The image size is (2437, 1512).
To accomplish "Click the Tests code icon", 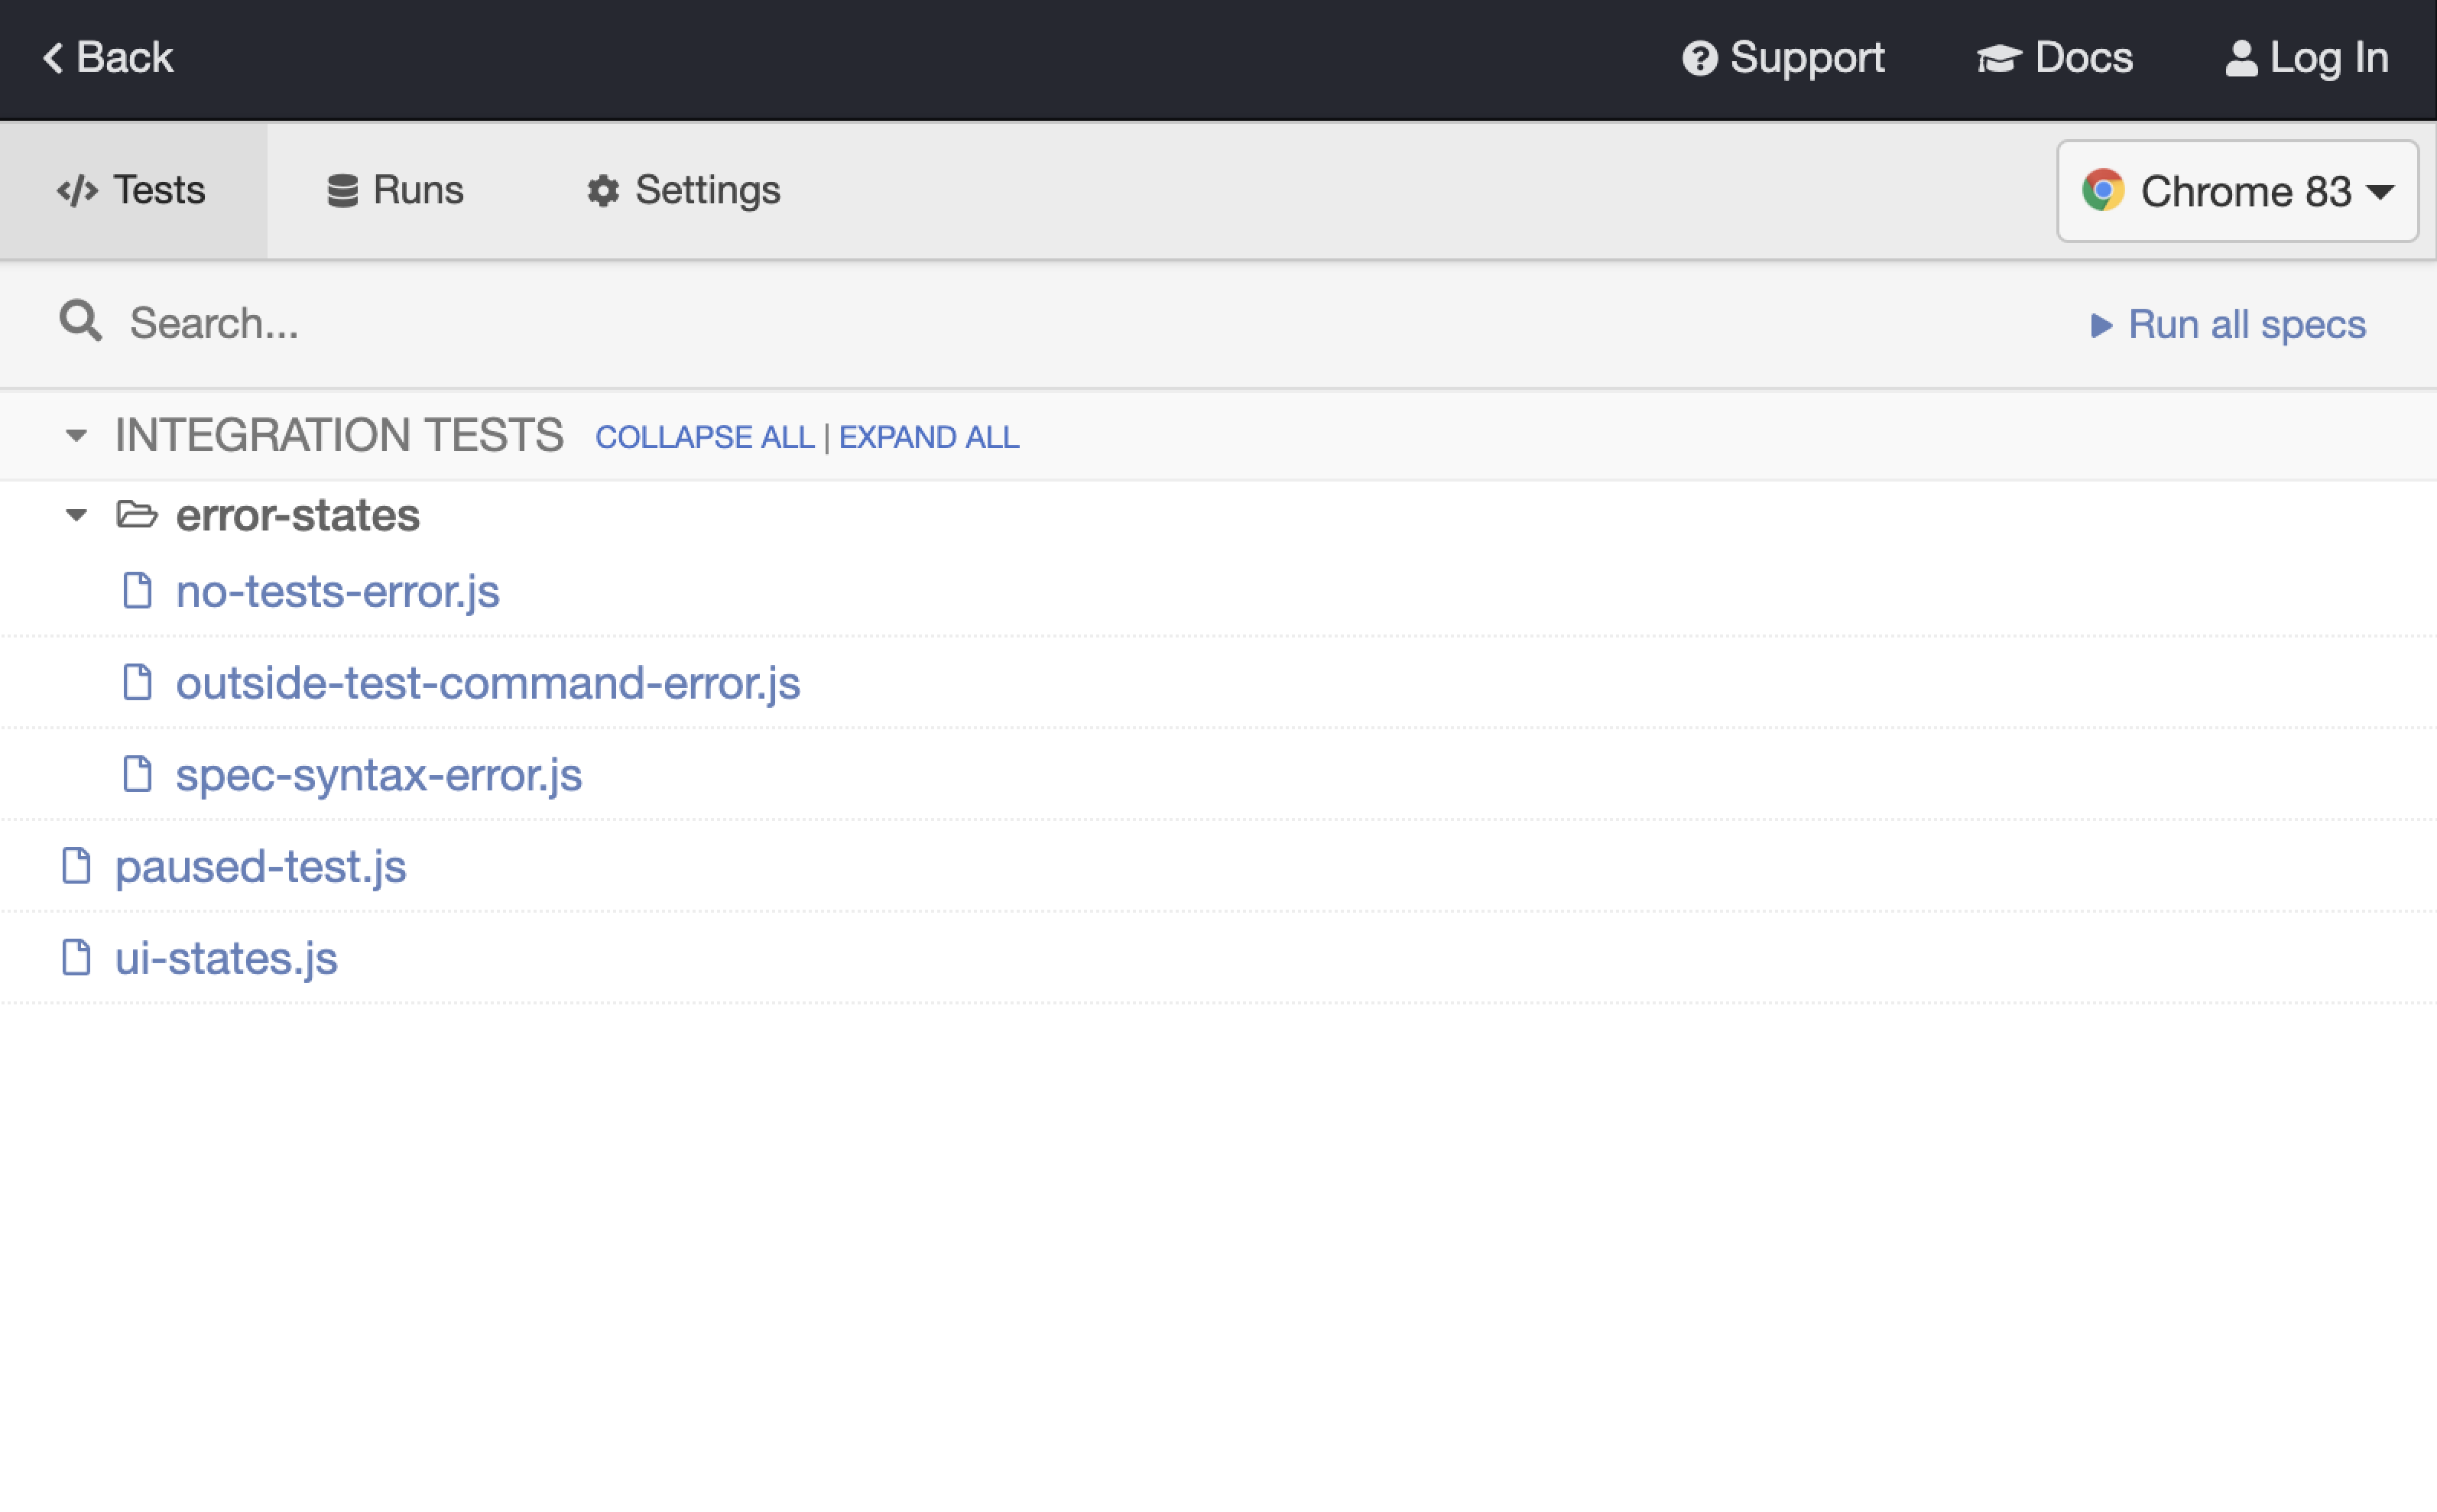I will [77, 190].
